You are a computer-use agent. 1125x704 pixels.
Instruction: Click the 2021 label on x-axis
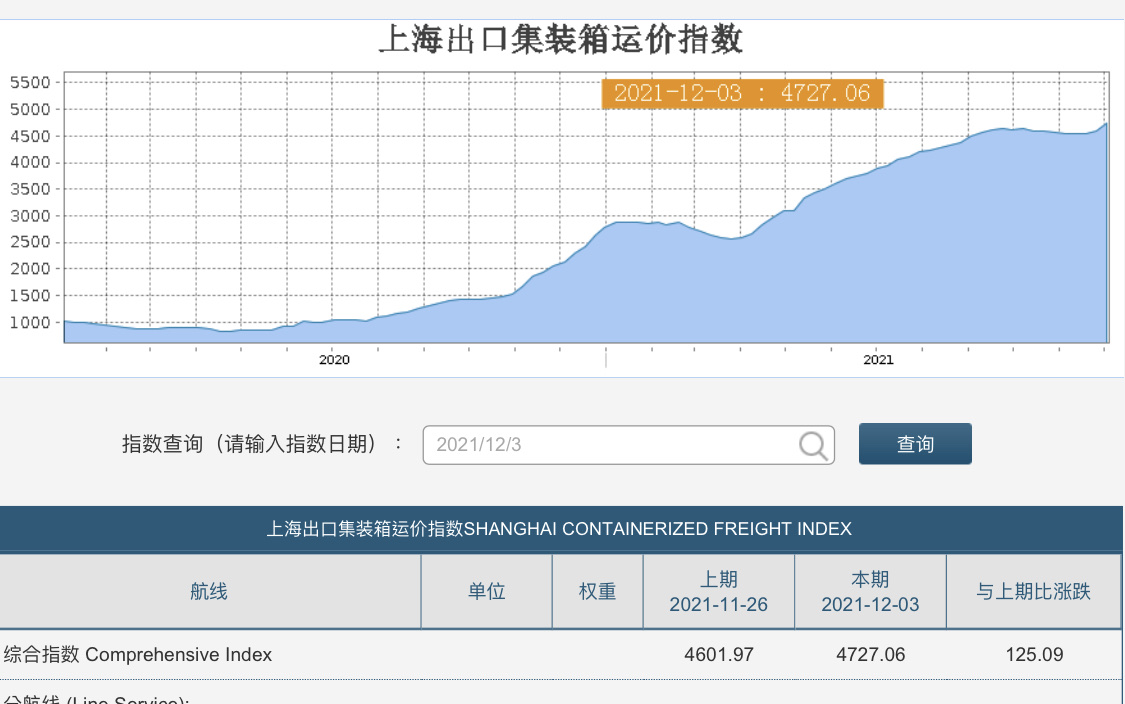[878, 360]
